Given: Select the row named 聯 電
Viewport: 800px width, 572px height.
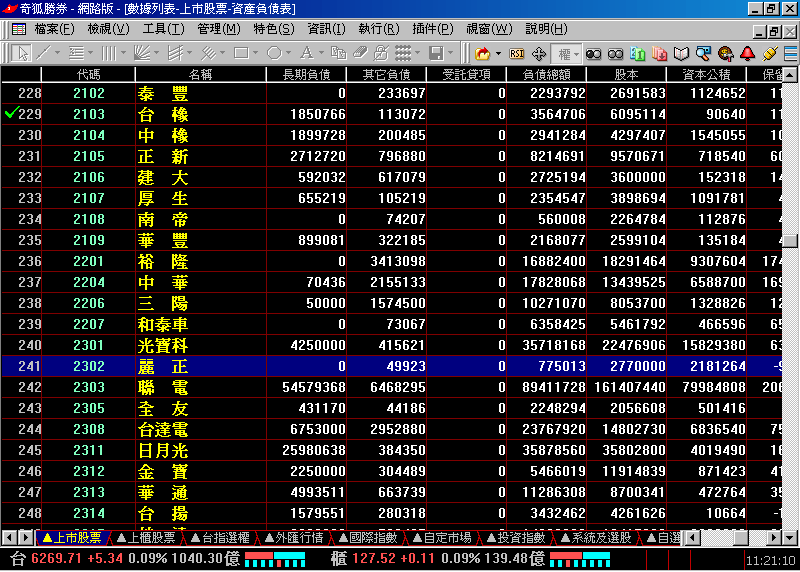Looking at the screenshot, I should pyautogui.click(x=391, y=387).
